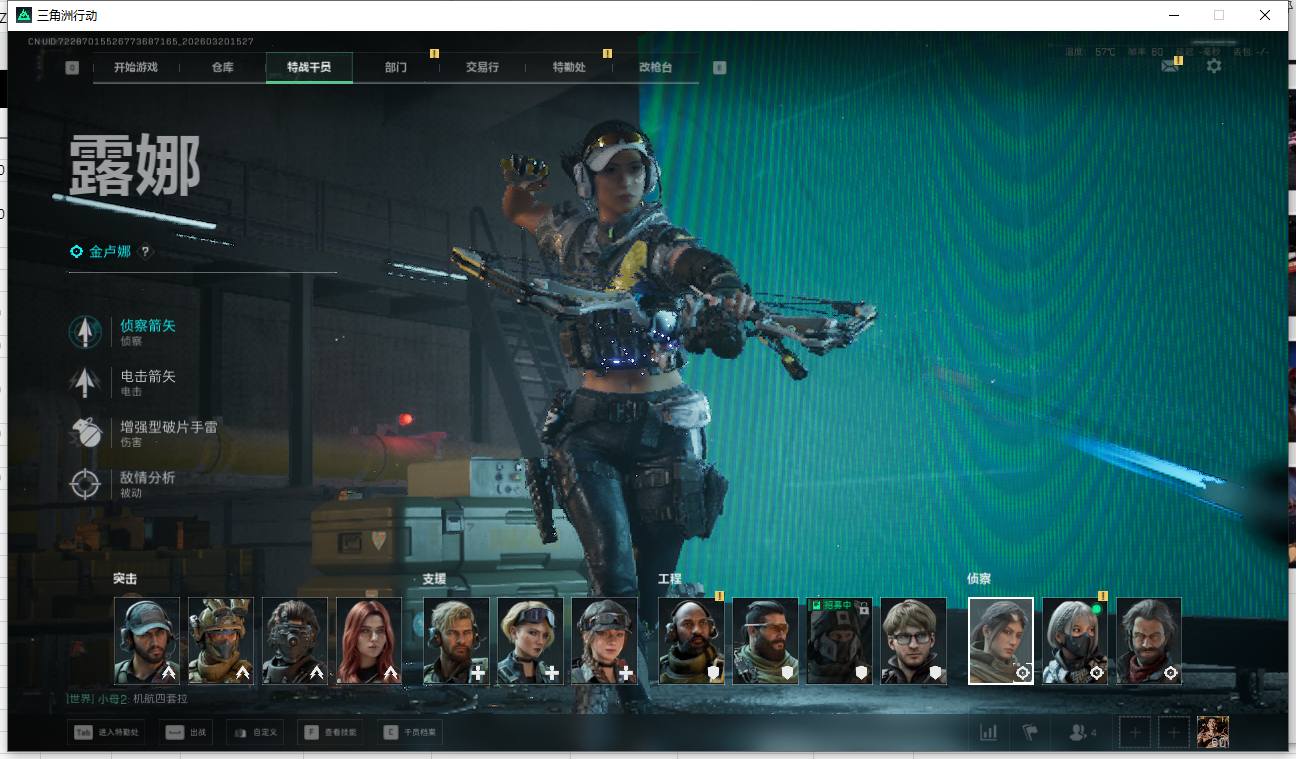Pick the blond bearded 支援 operator
This screenshot has height=759, width=1296.
pyautogui.click(x=457, y=641)
